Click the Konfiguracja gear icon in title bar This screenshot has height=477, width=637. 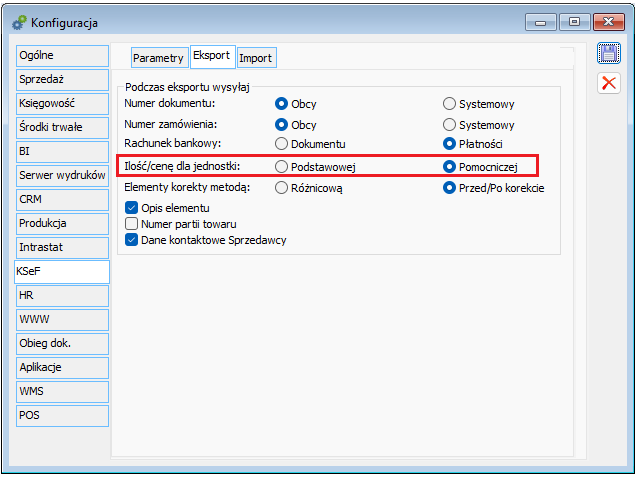pyautogui.click(x=18, y=20)
